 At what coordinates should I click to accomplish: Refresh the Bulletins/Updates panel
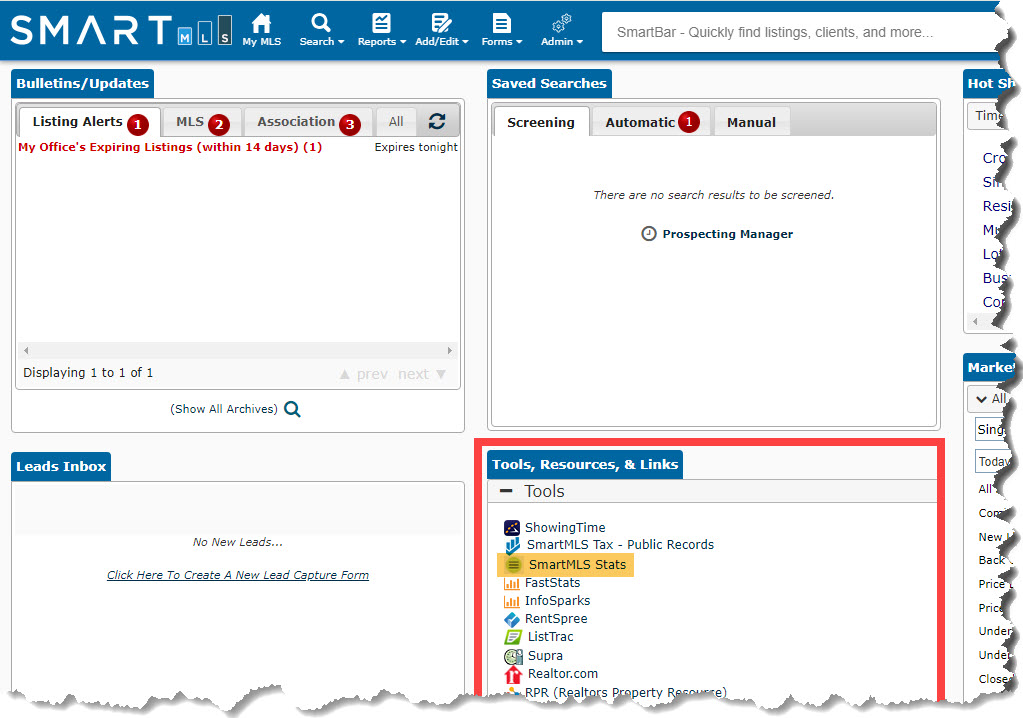pos(437,122)
